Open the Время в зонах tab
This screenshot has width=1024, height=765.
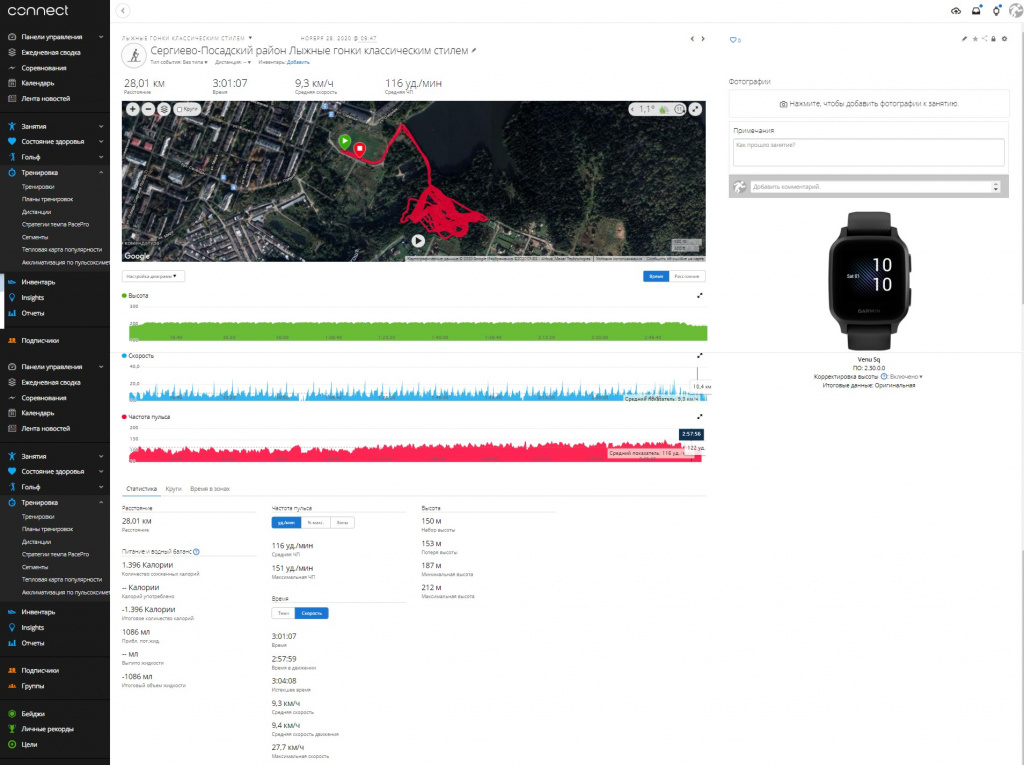coord(210,489)
